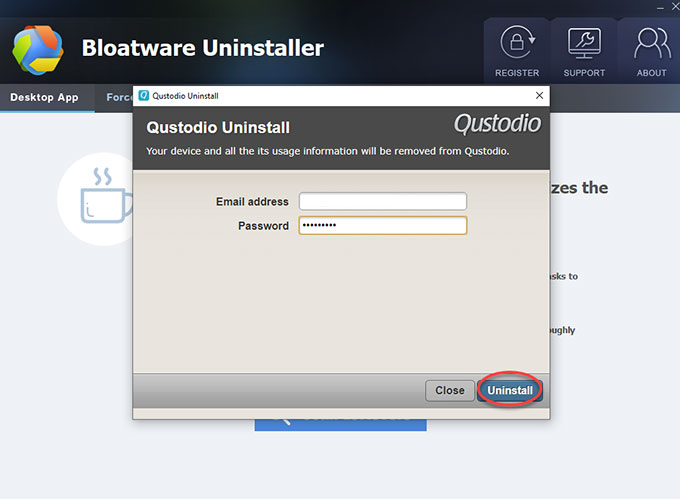Close the Bloatware Uninstaller window
Viewport: 680px width, 499px height.
point(675,7)
